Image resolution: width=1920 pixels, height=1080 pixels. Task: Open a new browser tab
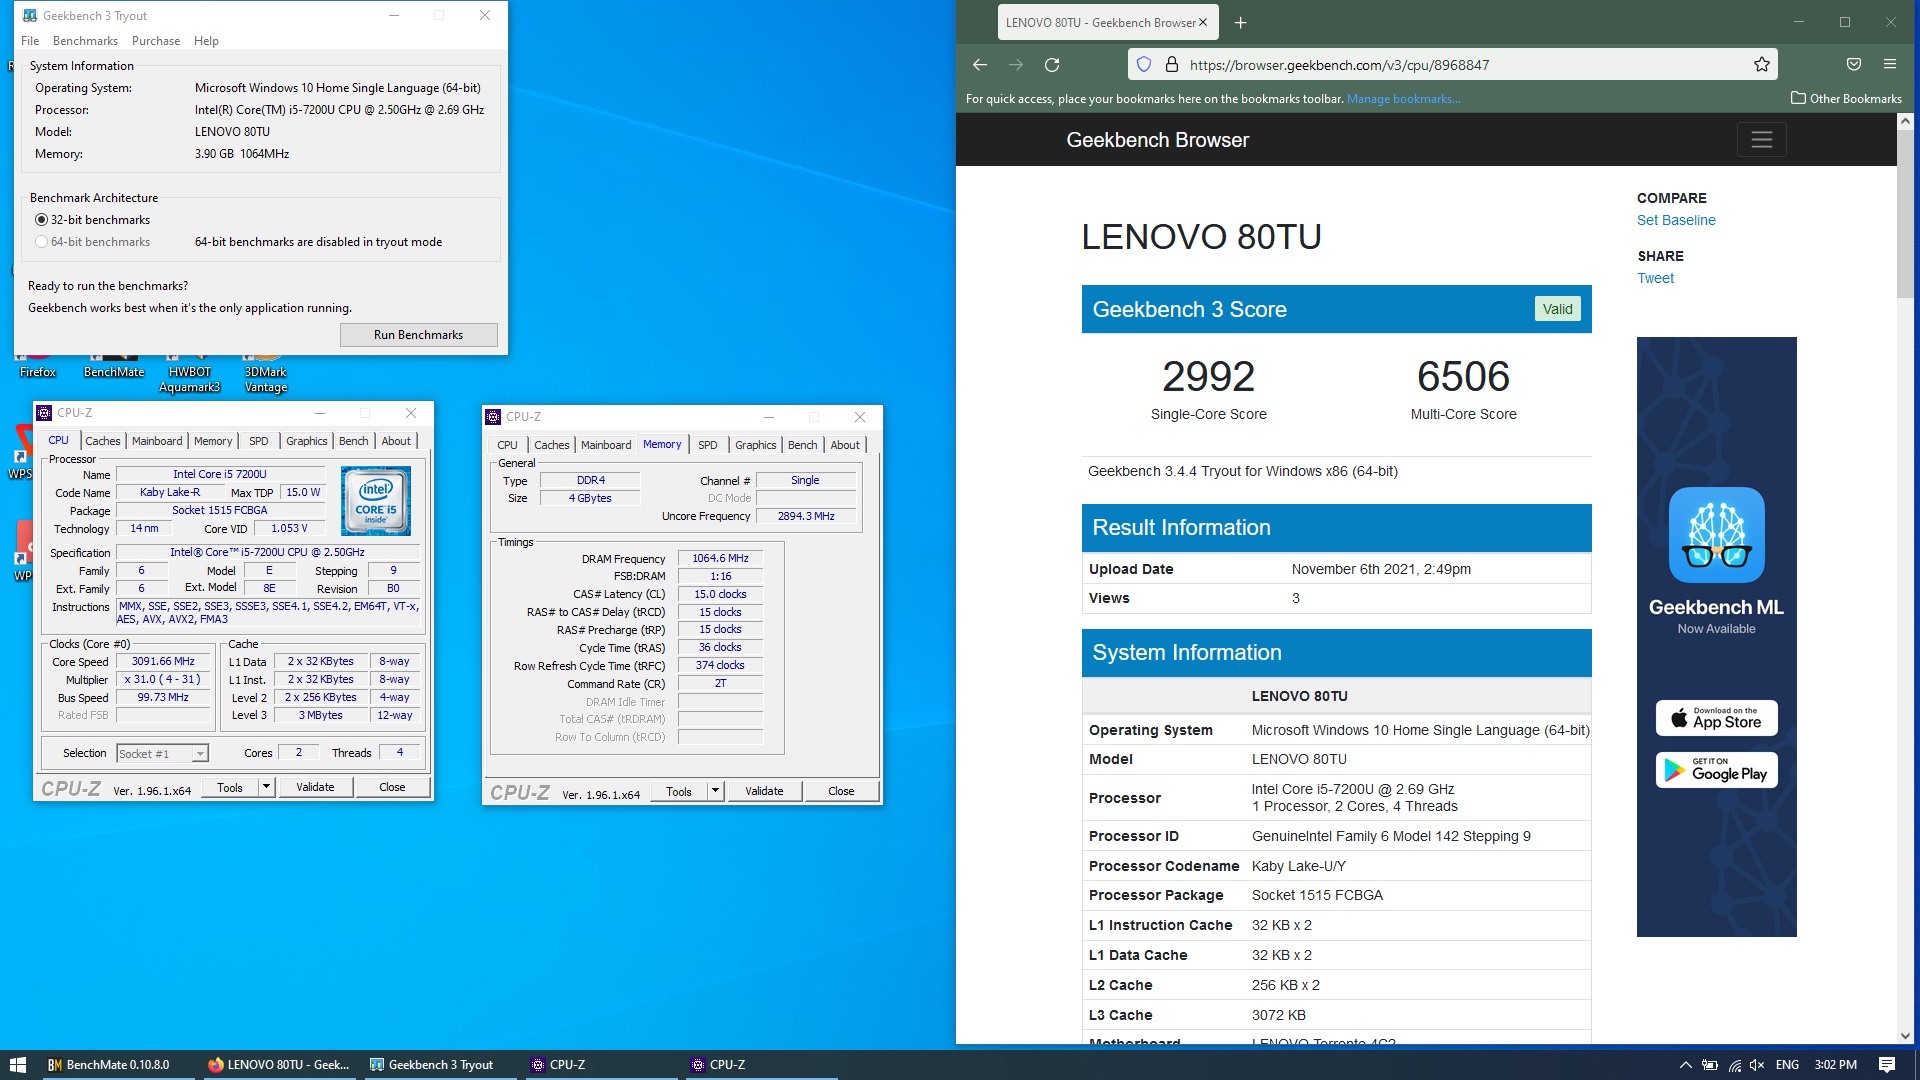(1240, 22)
